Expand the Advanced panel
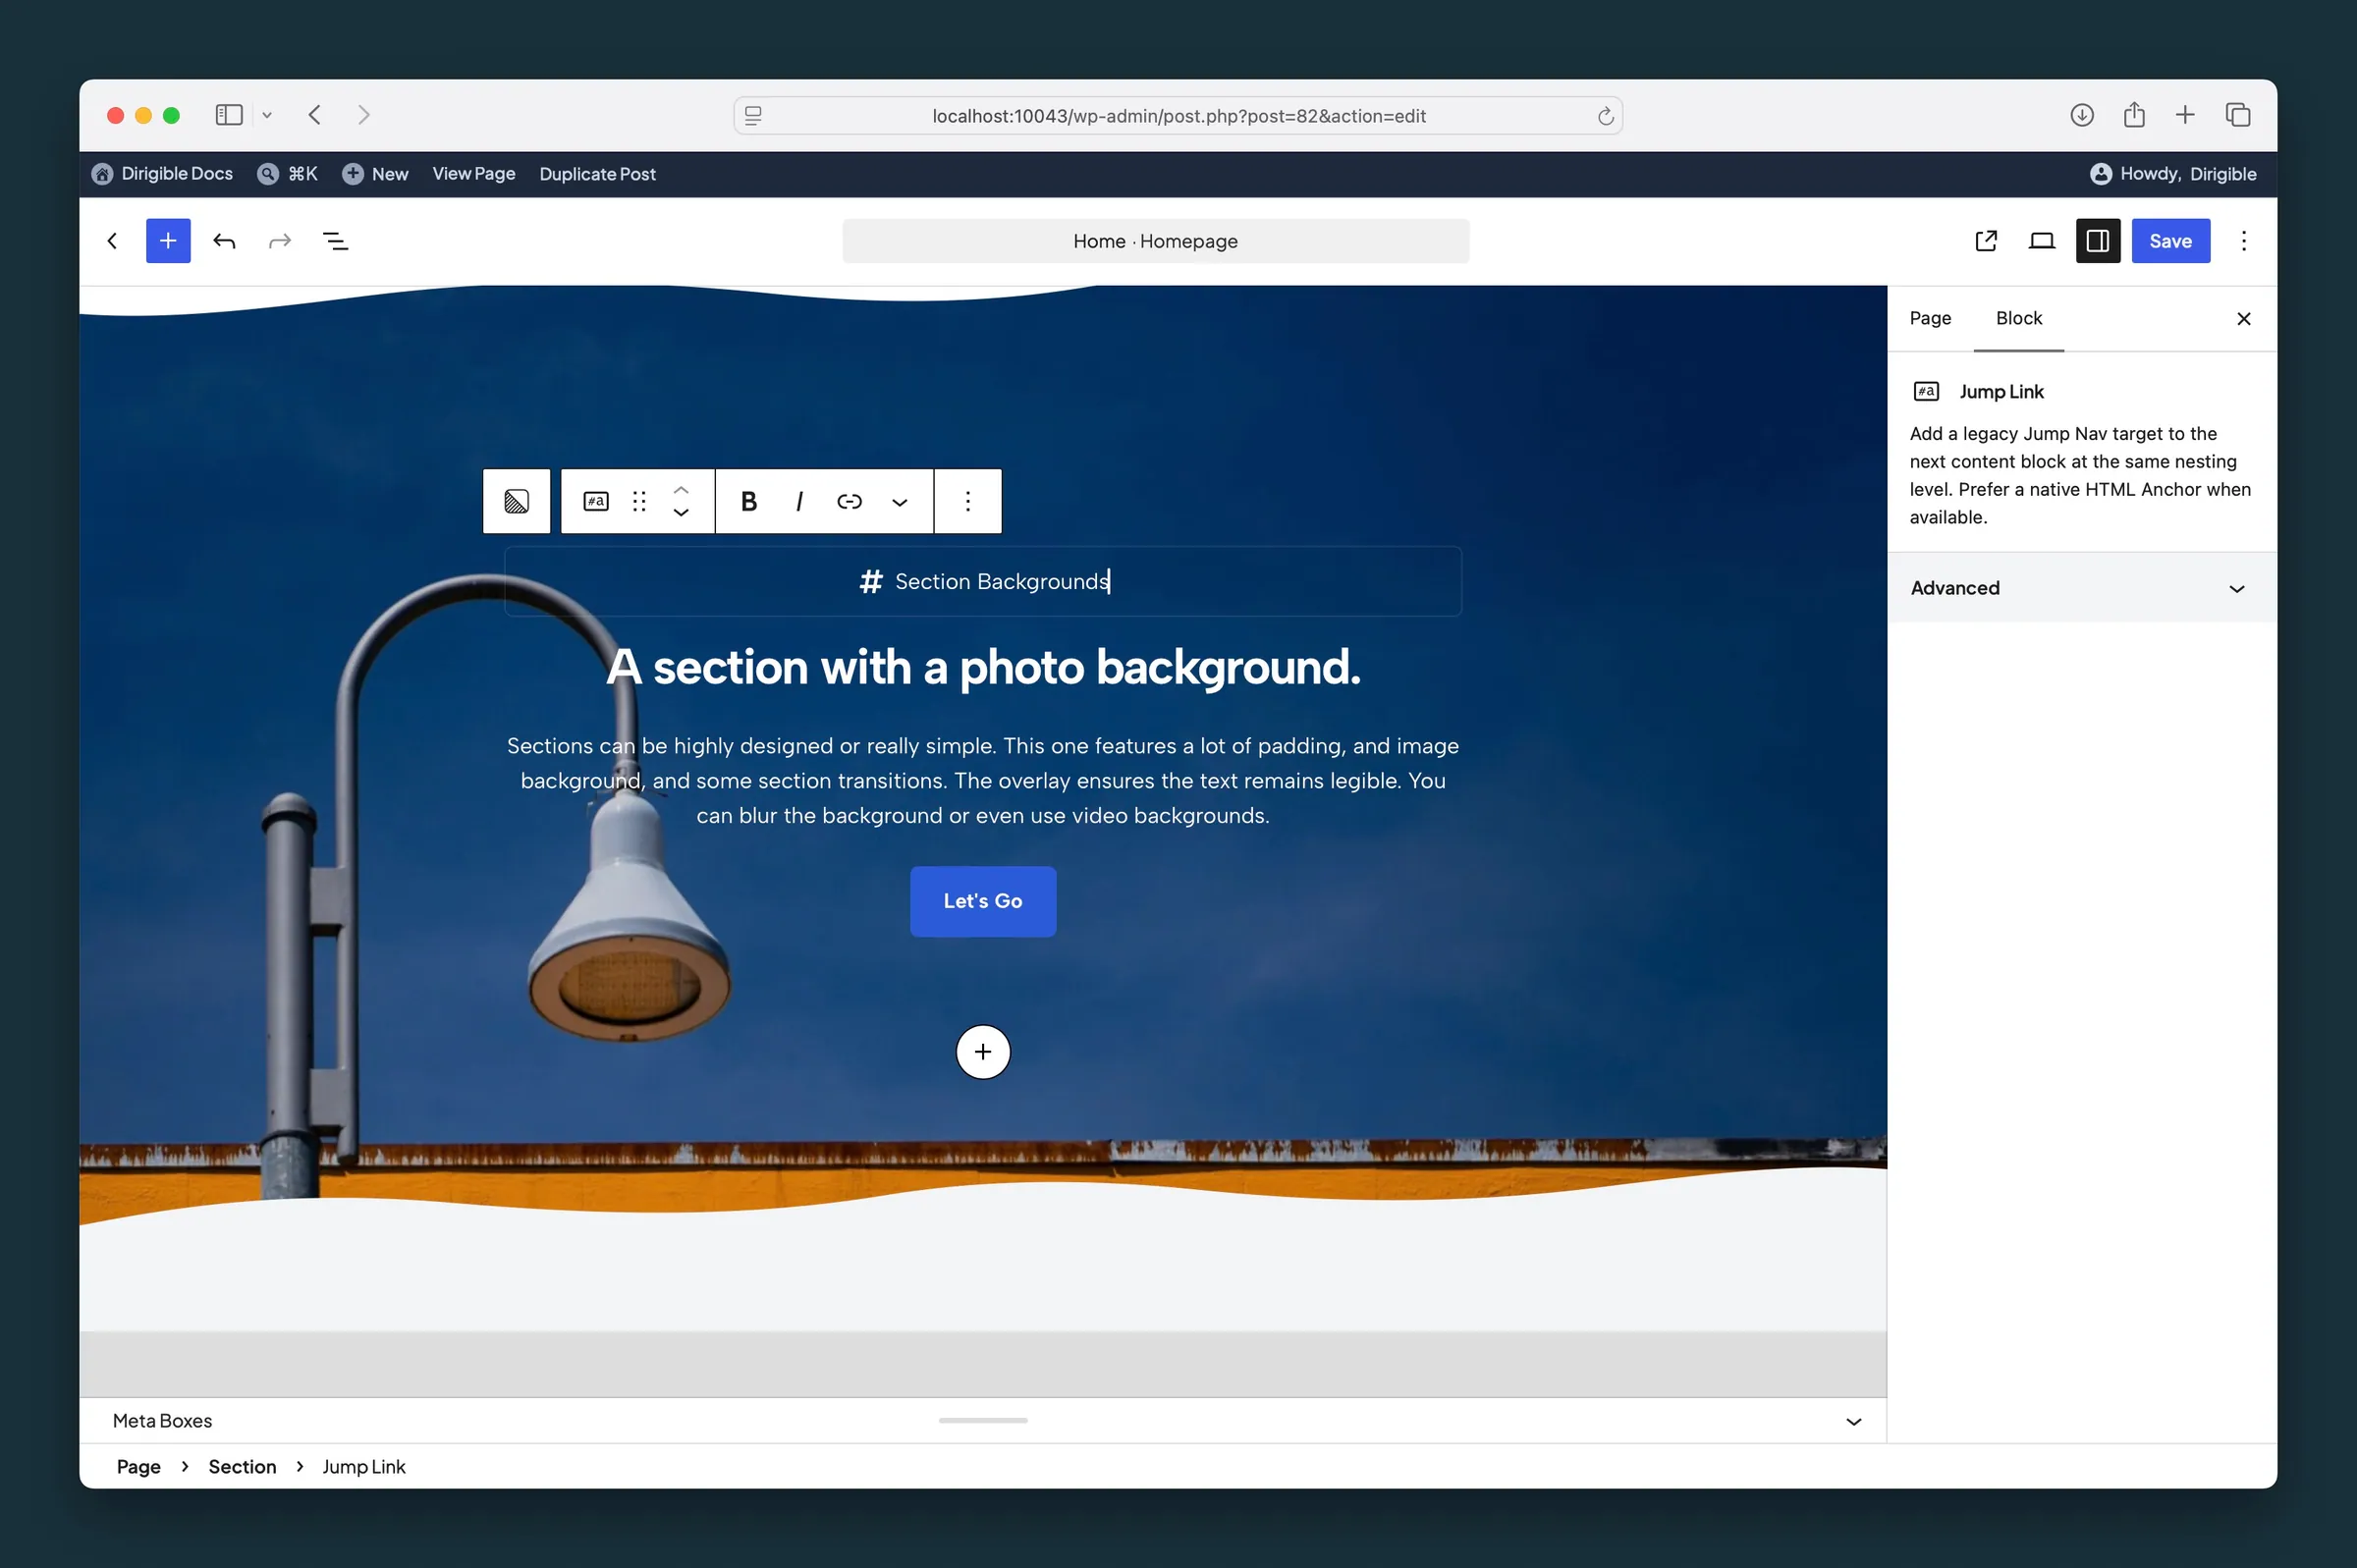The height and width of the screenshot is (1568, 2357). 2081,588
